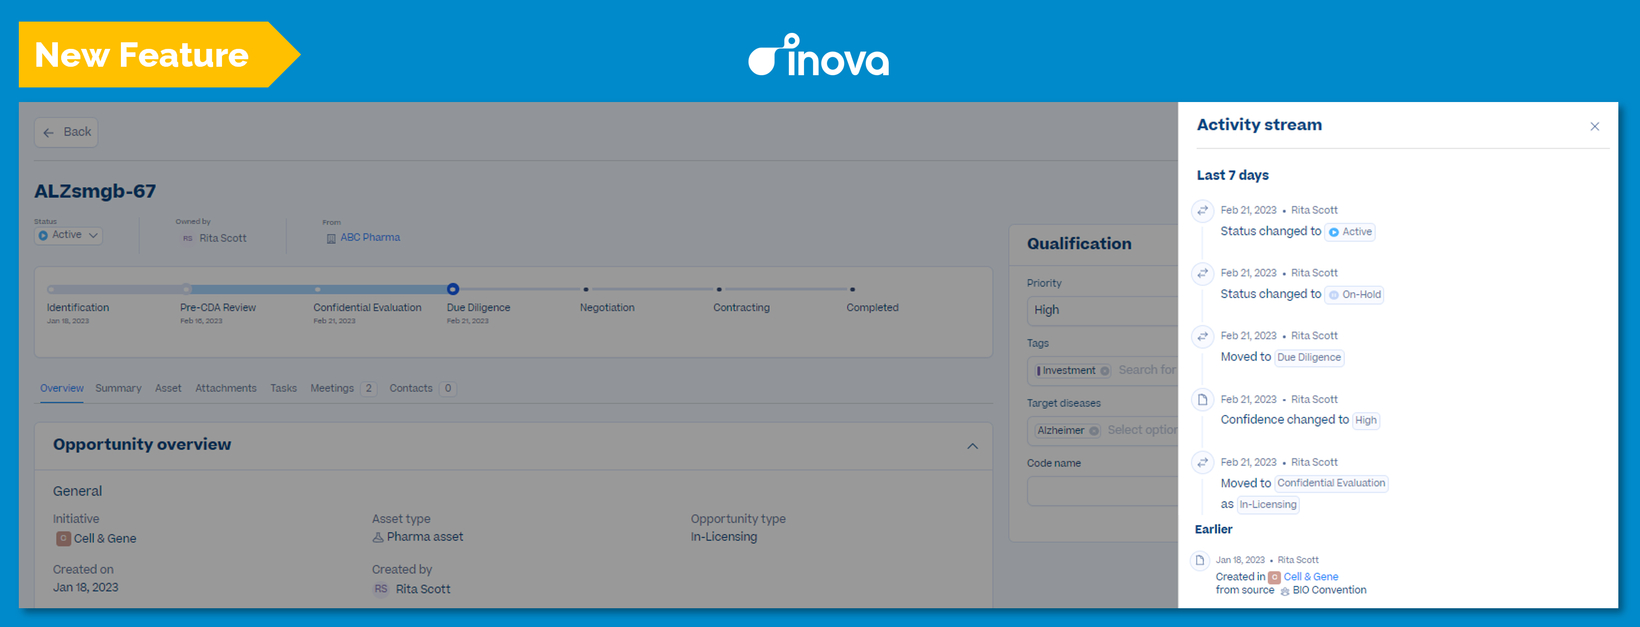Select the Confidential Evaluation stage marker
Image resolution: width=1640 pixels, height=627 pixels.
318,290
